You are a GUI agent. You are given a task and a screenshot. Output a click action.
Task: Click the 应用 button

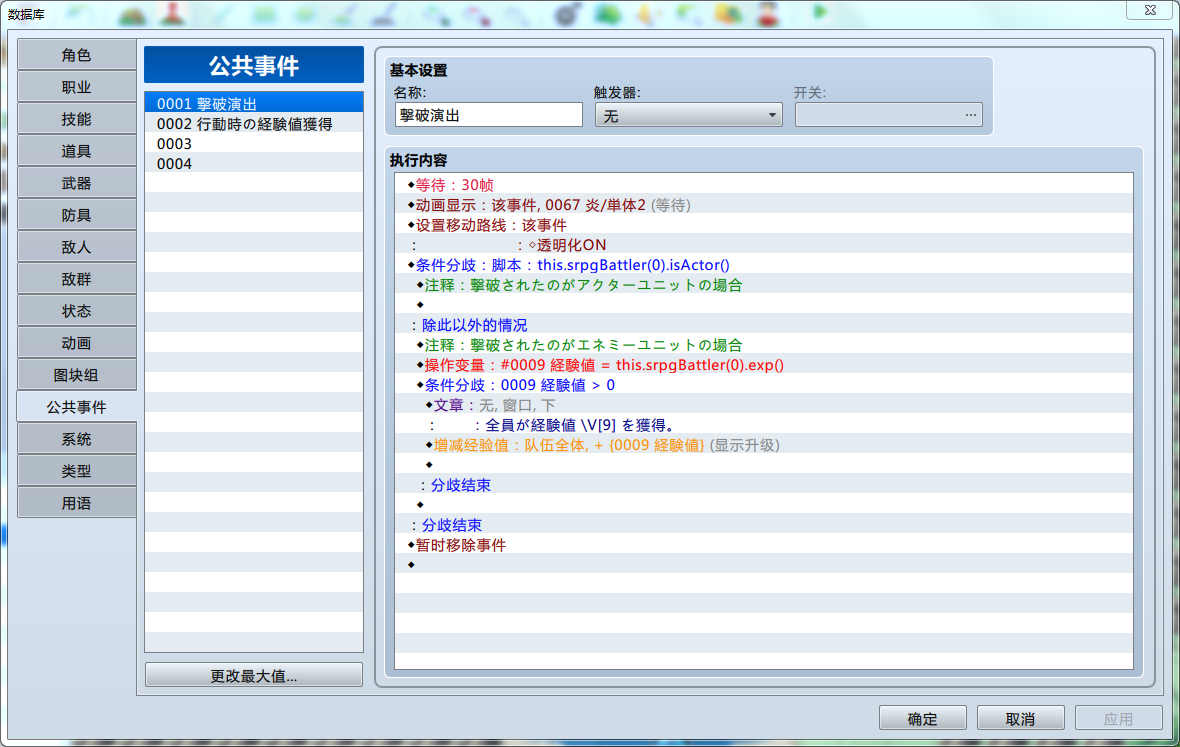point(1118,718)
